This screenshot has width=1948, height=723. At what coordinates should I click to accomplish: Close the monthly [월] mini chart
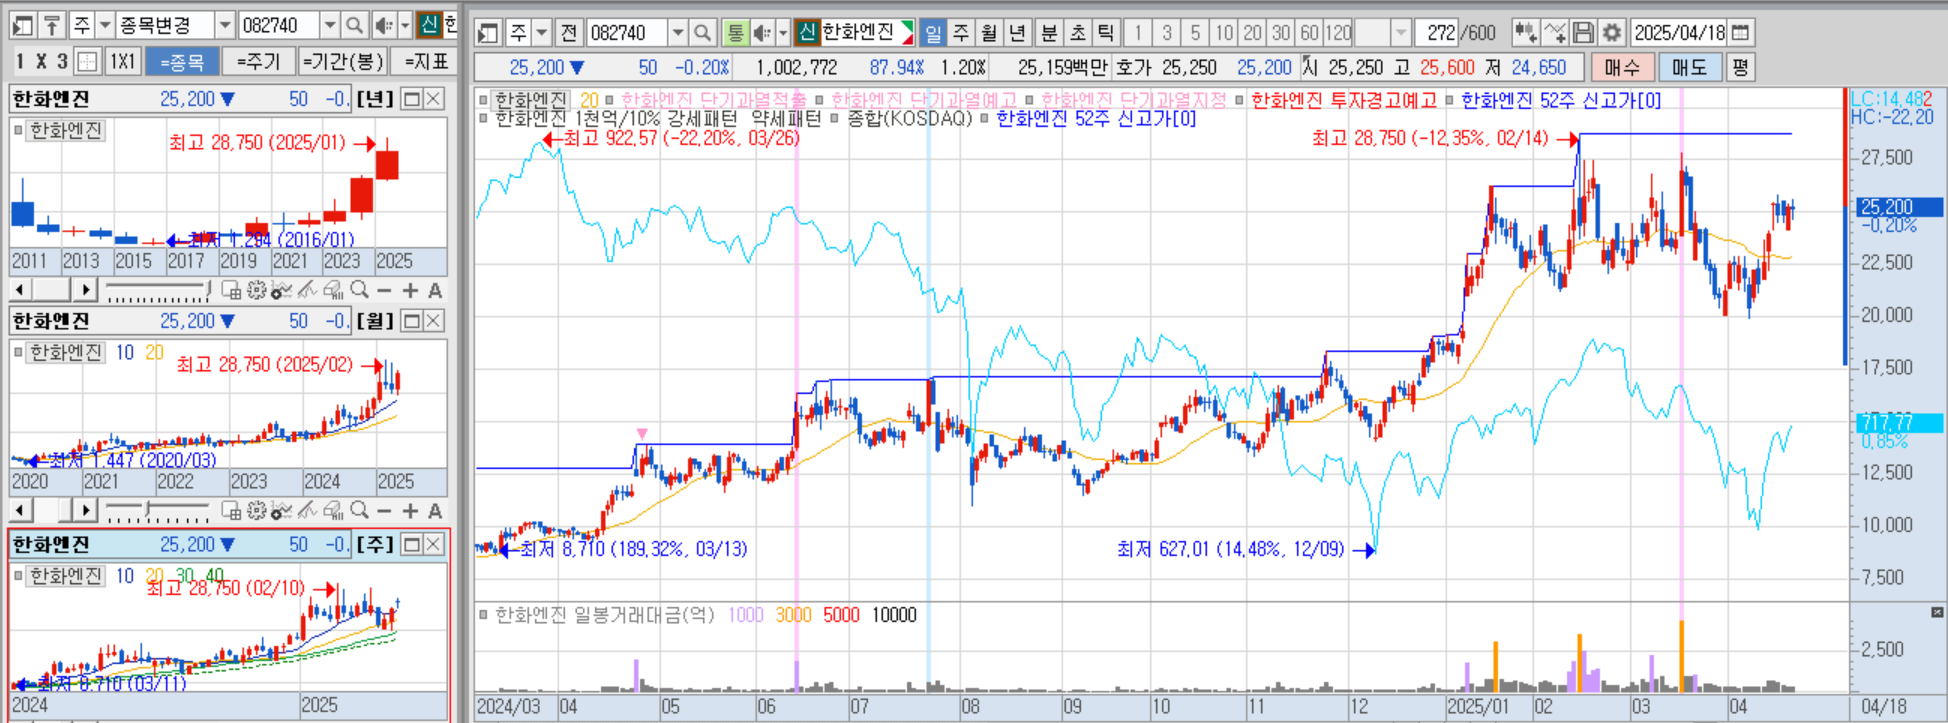tap(433, 321)
